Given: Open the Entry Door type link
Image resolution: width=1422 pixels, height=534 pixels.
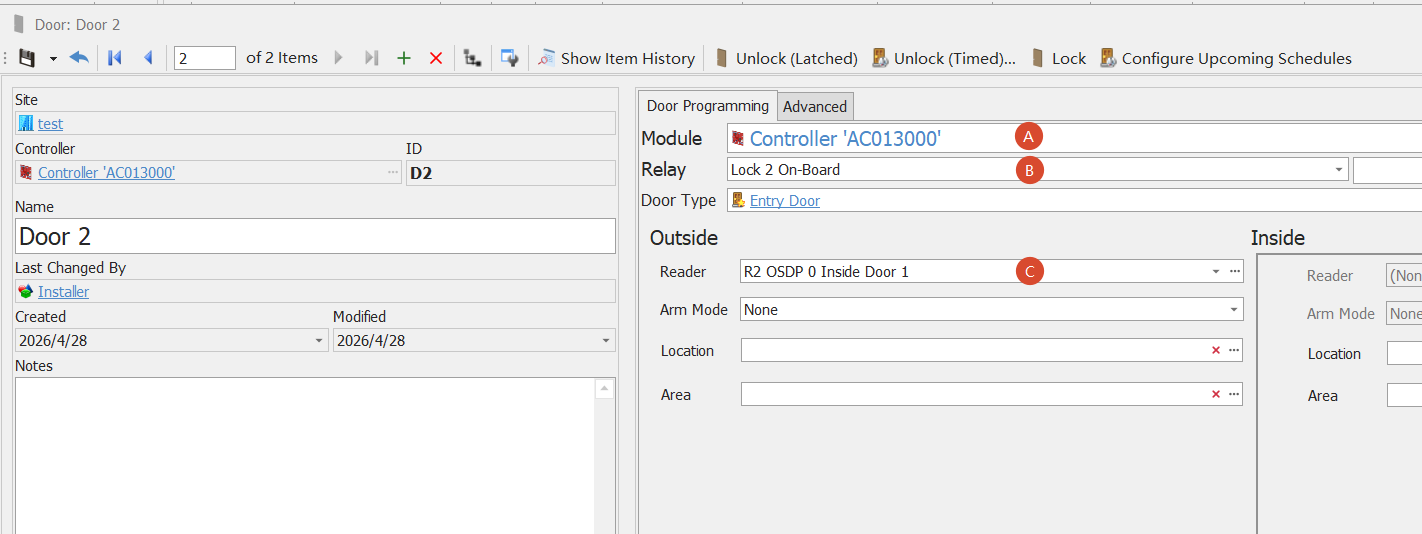Looking at the screenshot, I should coord(785,201).
